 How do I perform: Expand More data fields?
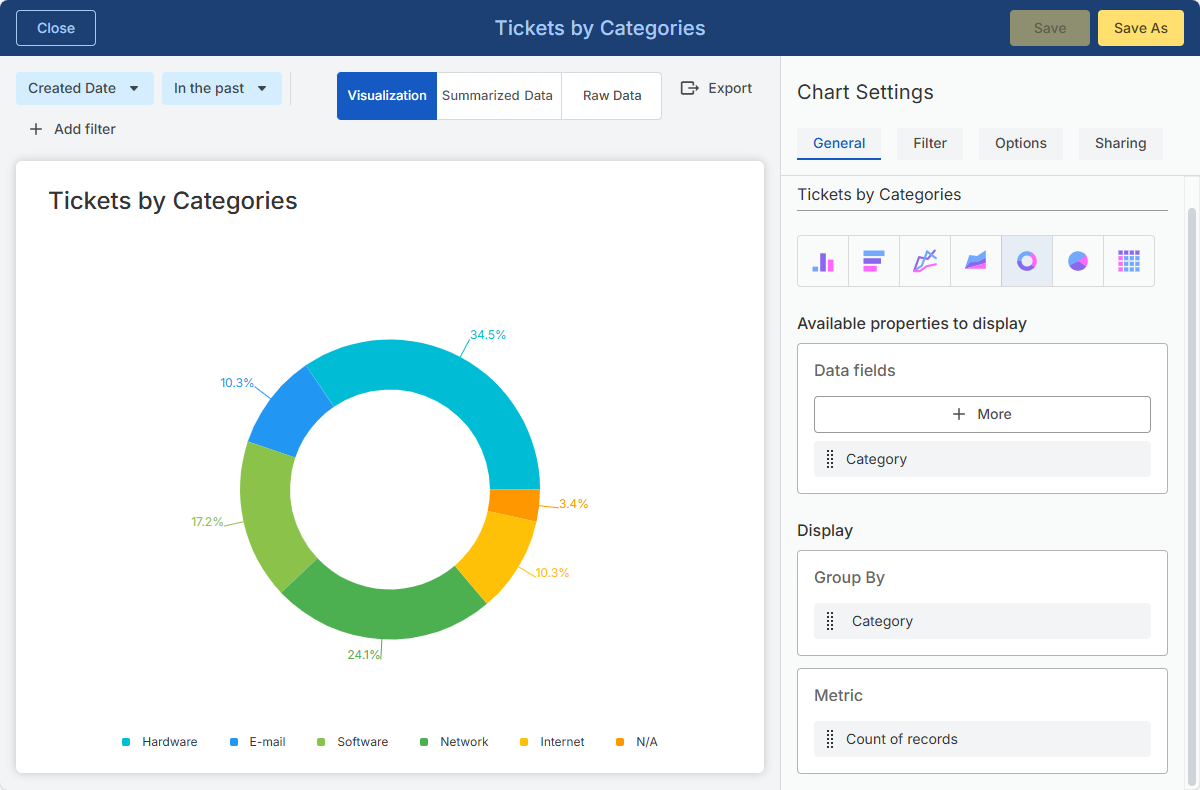982,414
